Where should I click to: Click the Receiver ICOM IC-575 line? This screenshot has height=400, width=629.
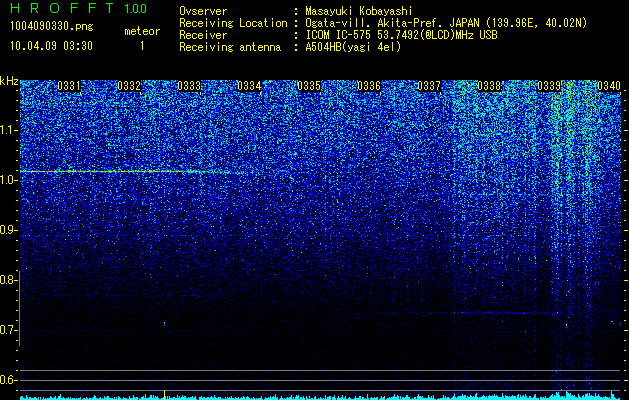(x=401, y=35)
